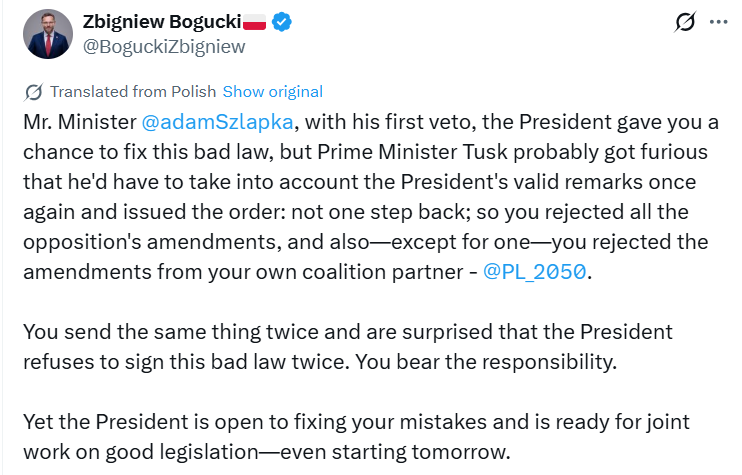The width and height of the screenshot is (742, 475).
Task: Open the three-dot more options menu
Action: pyautogui.click(x=719, y=22)
